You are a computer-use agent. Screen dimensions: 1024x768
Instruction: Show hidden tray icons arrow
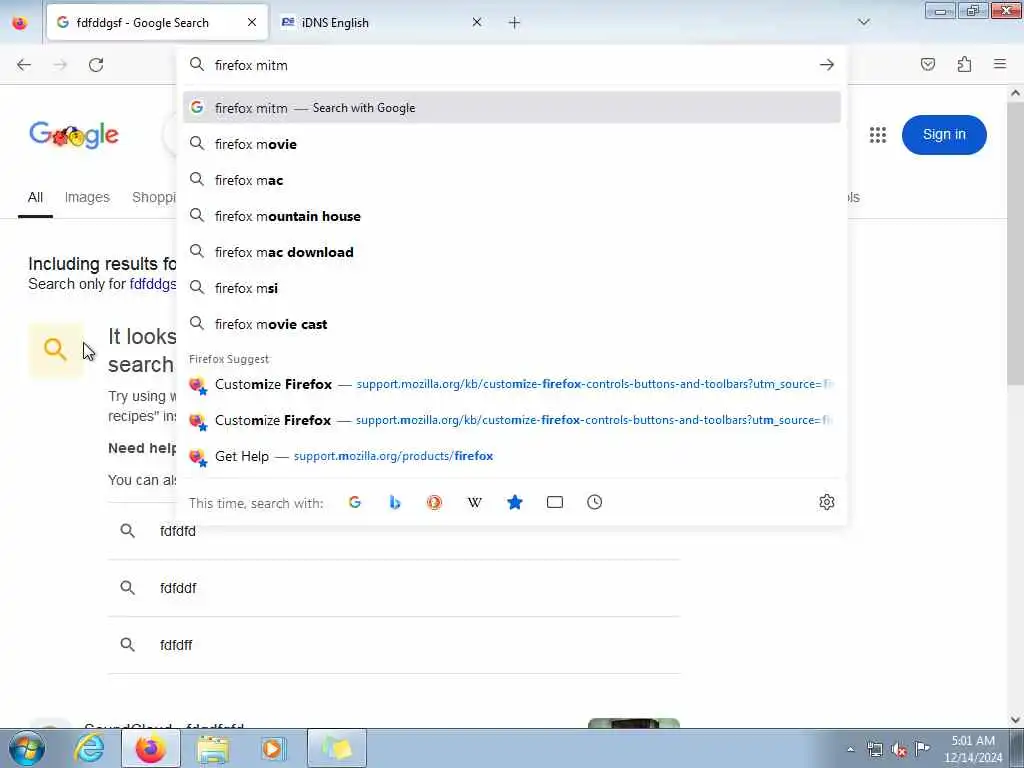[x=850, y=749]
